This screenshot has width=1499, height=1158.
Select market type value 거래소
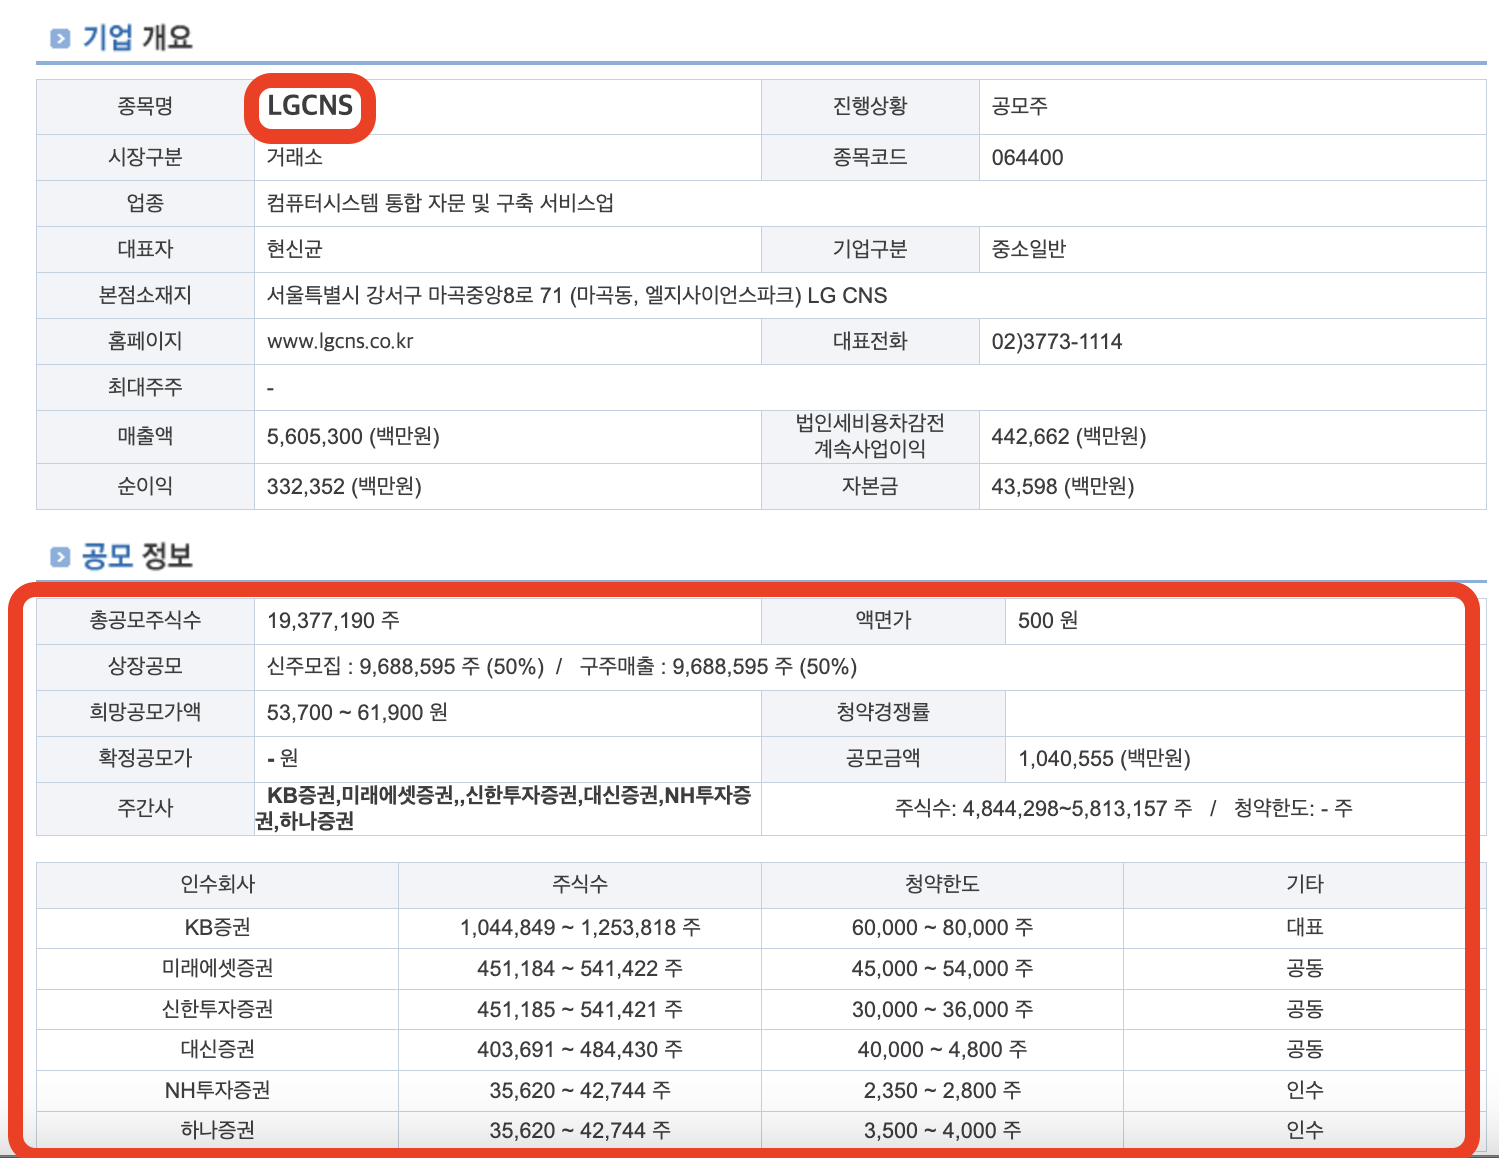(294, 157)
